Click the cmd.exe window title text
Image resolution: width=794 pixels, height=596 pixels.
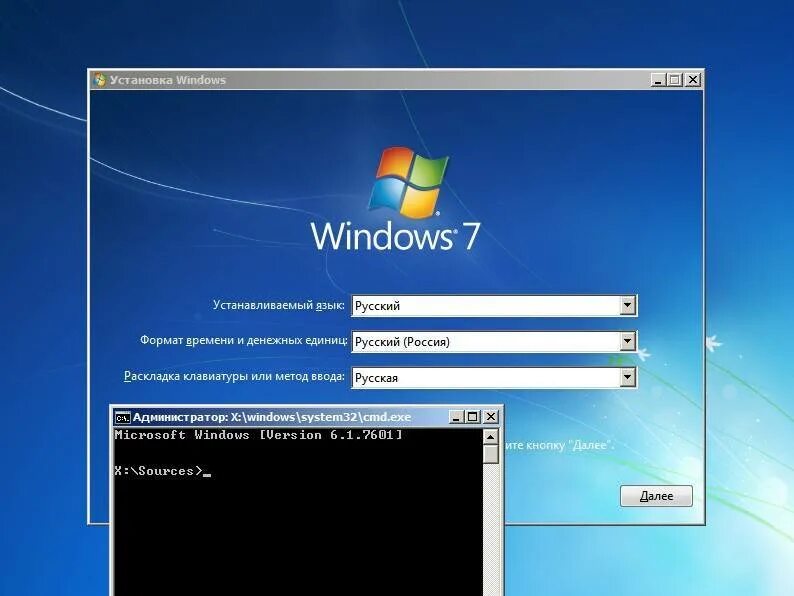click(272, 417)
